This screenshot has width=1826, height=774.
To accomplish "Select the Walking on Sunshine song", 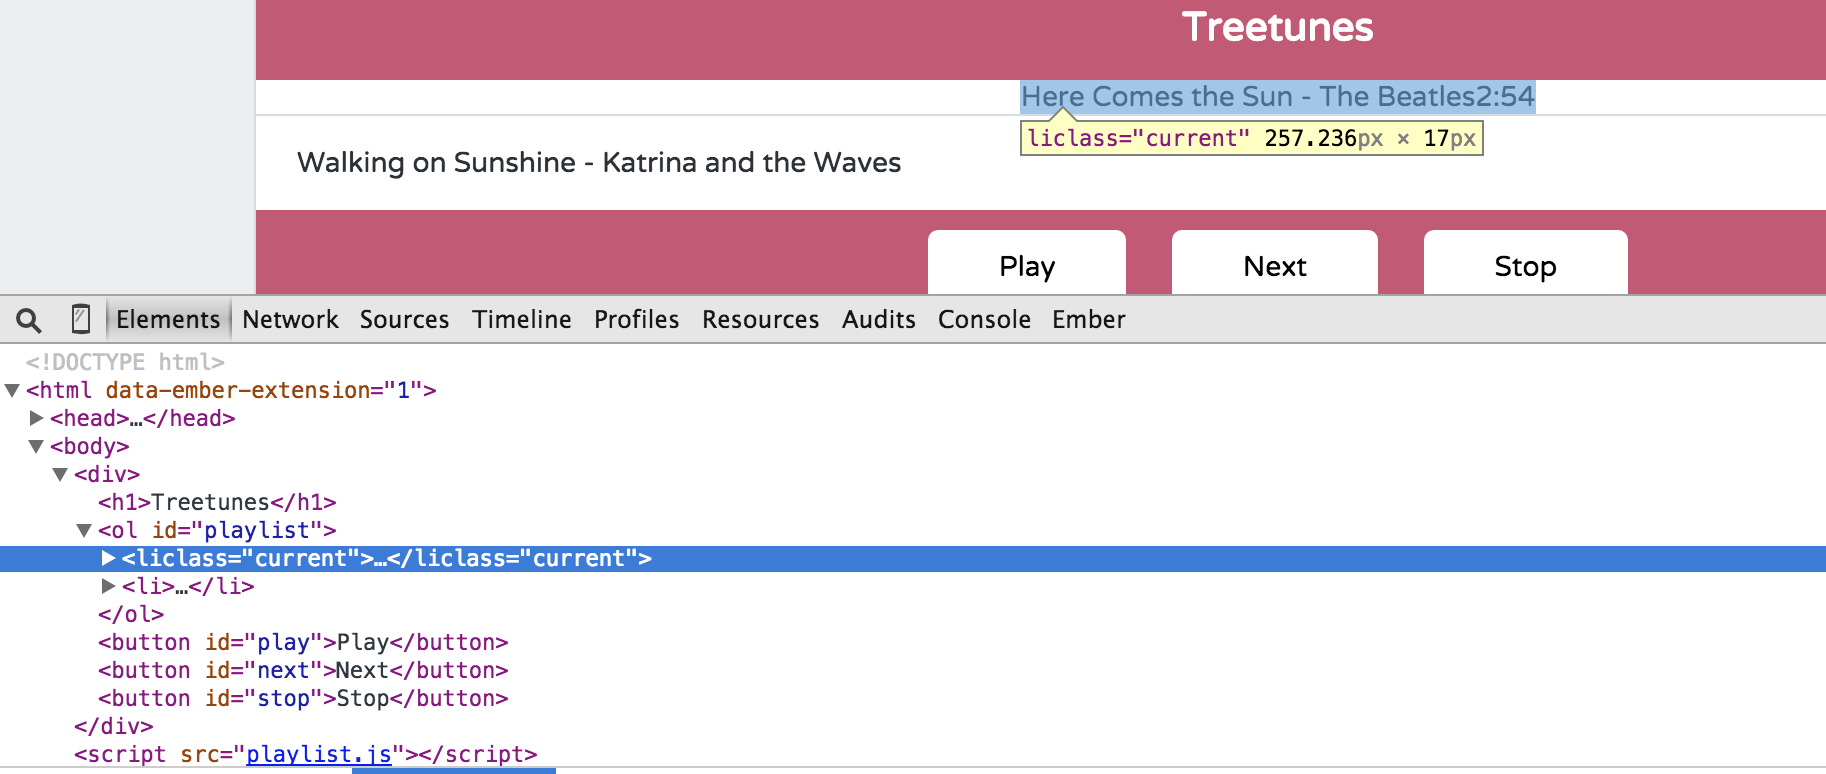I will pos(598,163).
